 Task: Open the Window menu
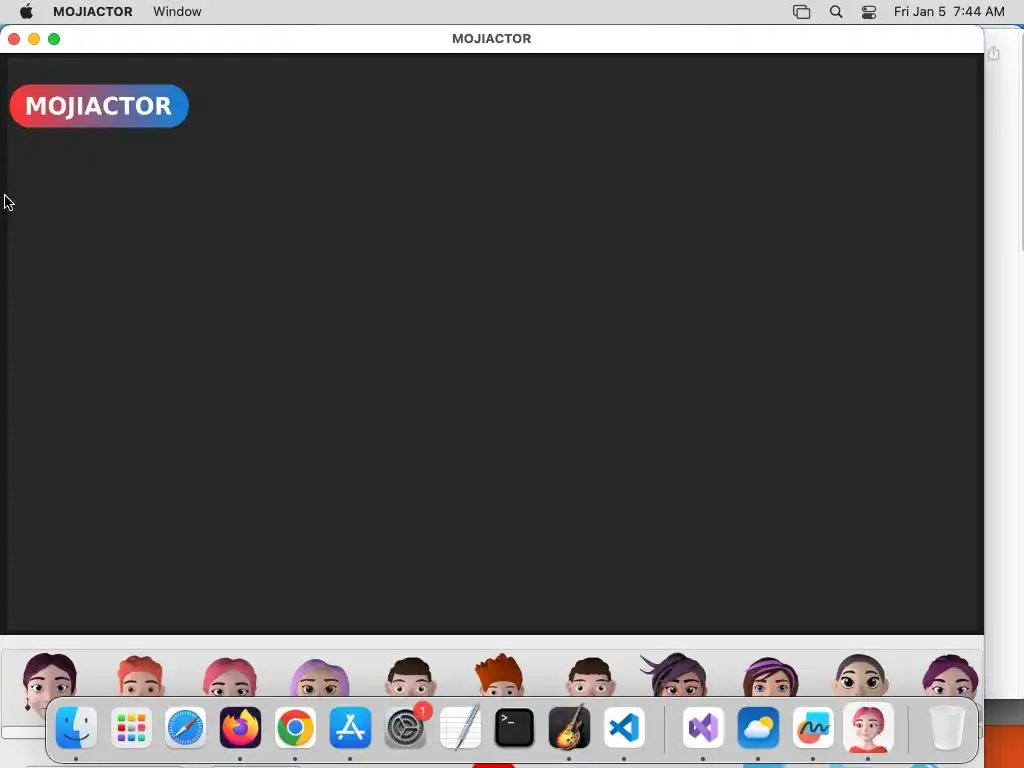[x=177, y=12]
